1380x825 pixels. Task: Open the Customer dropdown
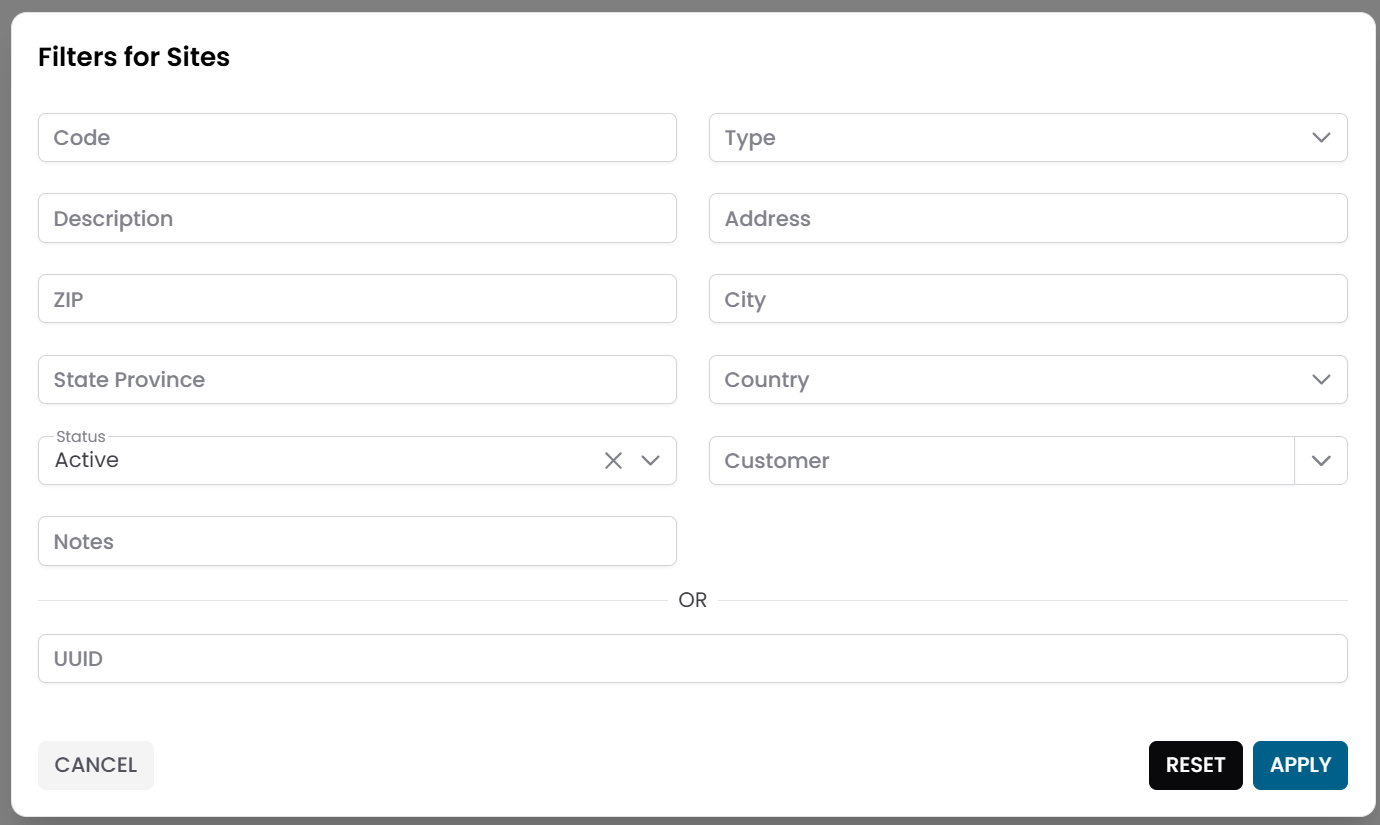click(1321, 460)
